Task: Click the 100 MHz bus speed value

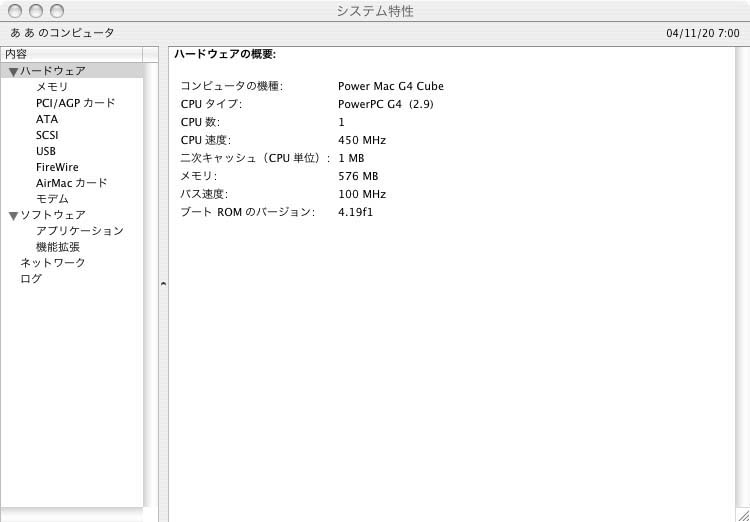Action: (x=362, y=194)
